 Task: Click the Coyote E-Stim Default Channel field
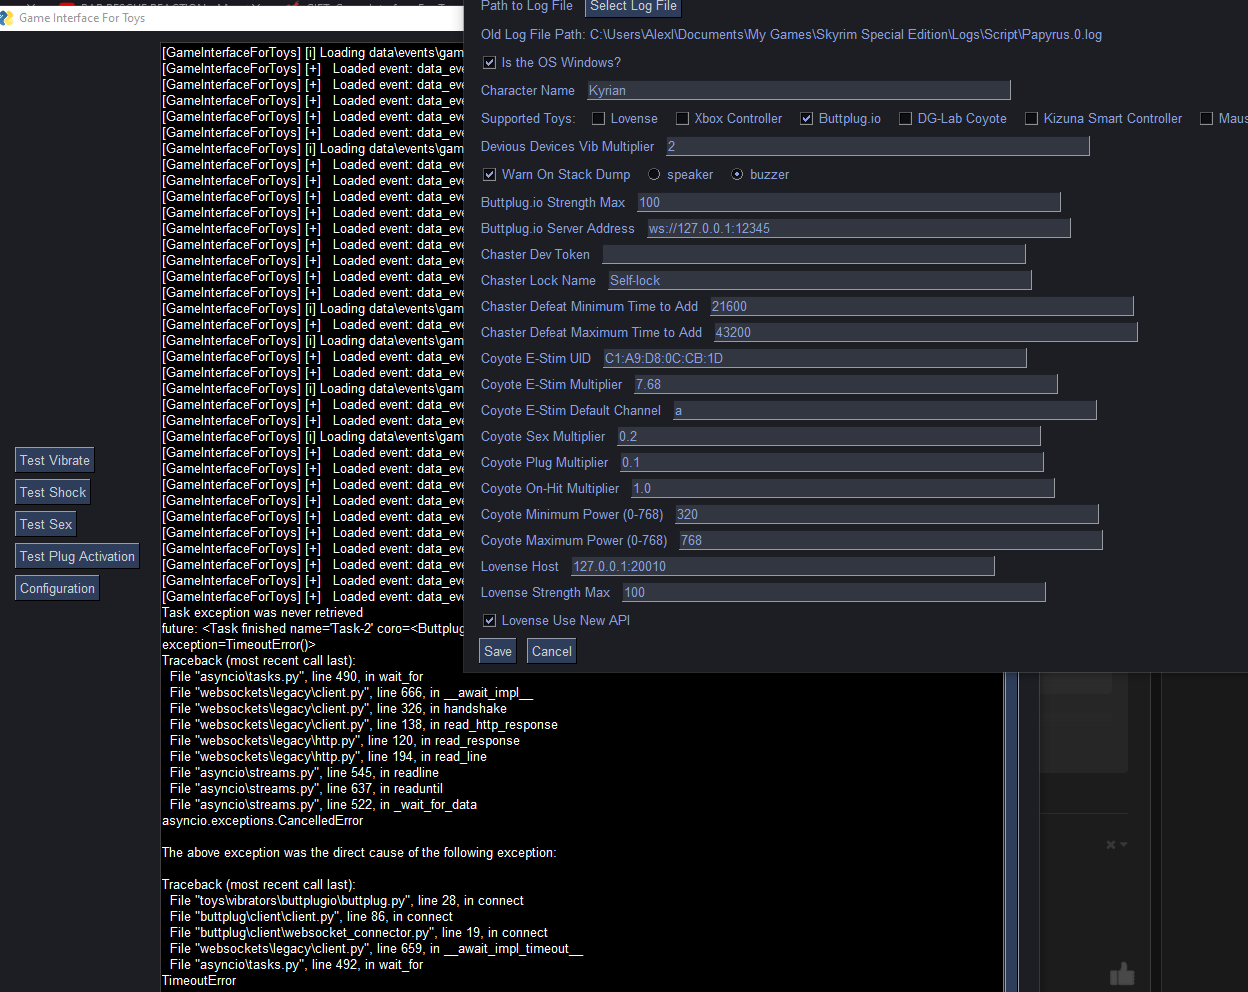click(x=885, y=410)
